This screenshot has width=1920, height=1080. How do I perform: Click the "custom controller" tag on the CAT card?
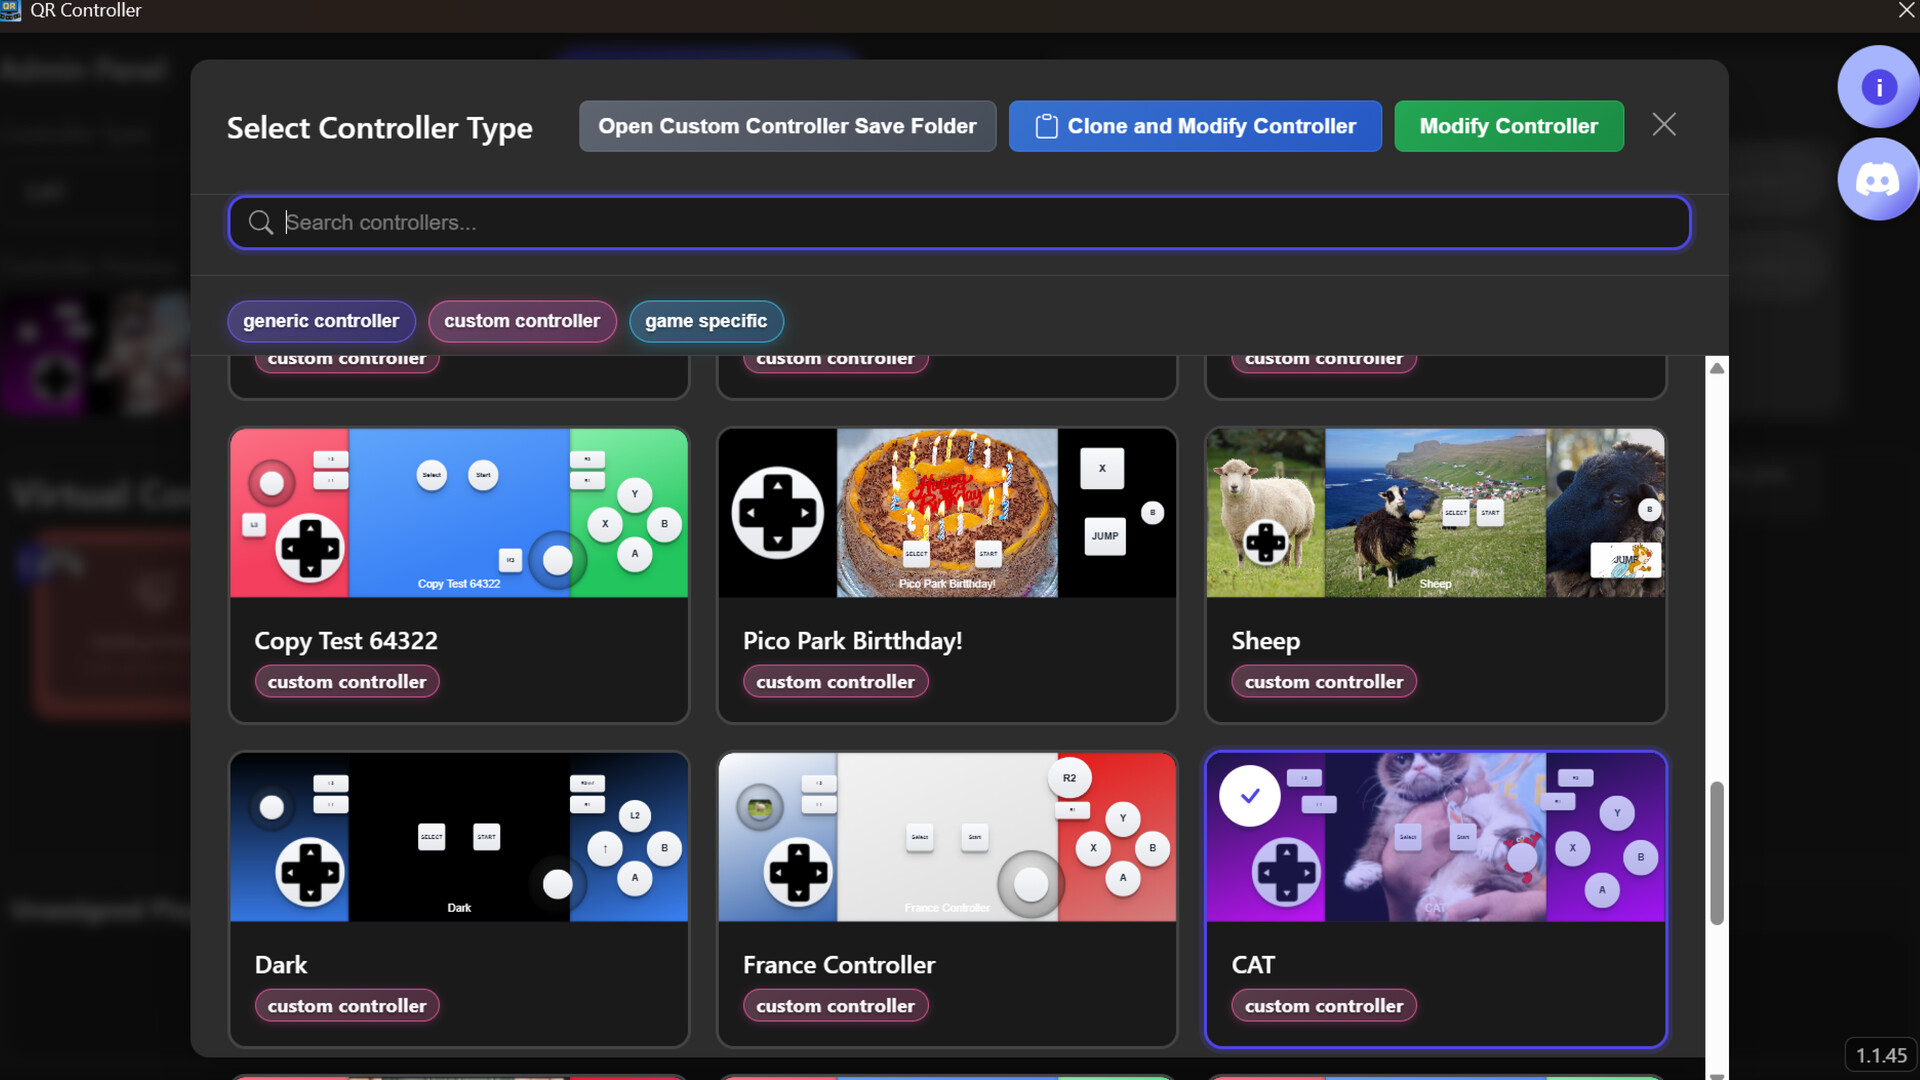[x=1323, y=1005]
